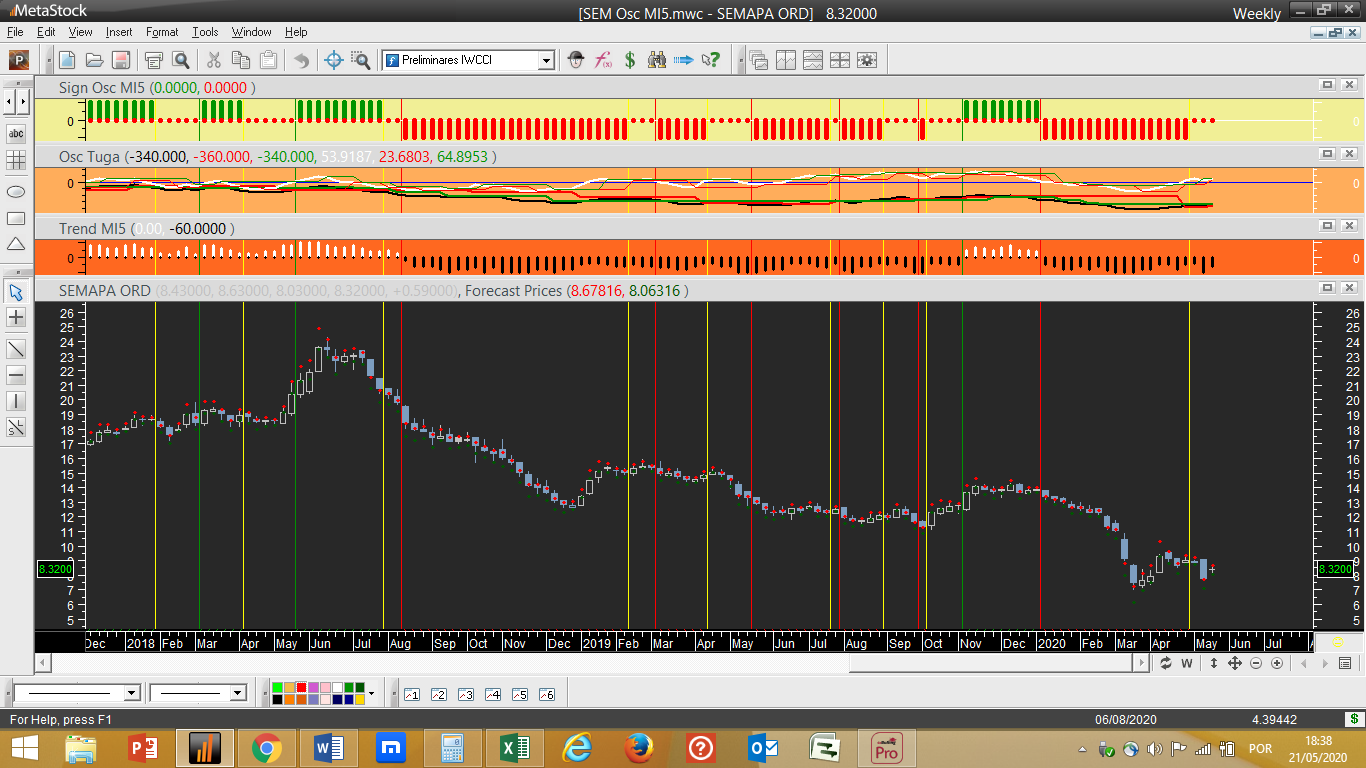Open The Explorer binoculars icon

[x=657, y=60]
